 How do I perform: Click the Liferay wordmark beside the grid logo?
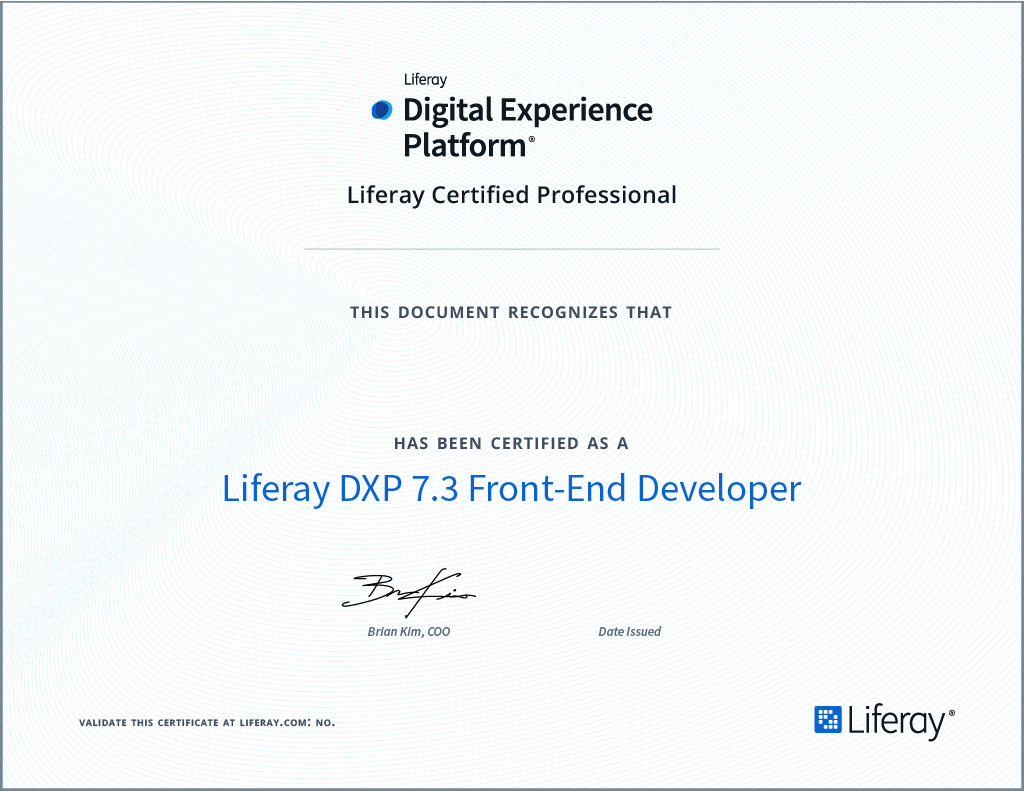(x=897, y=722)
